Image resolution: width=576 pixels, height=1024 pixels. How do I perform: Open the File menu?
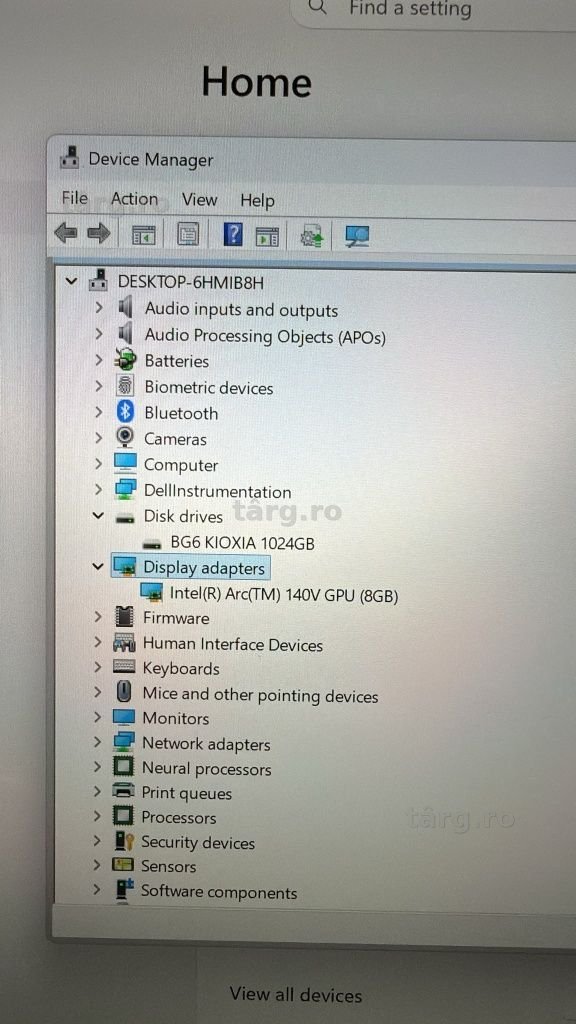point(74,198)
